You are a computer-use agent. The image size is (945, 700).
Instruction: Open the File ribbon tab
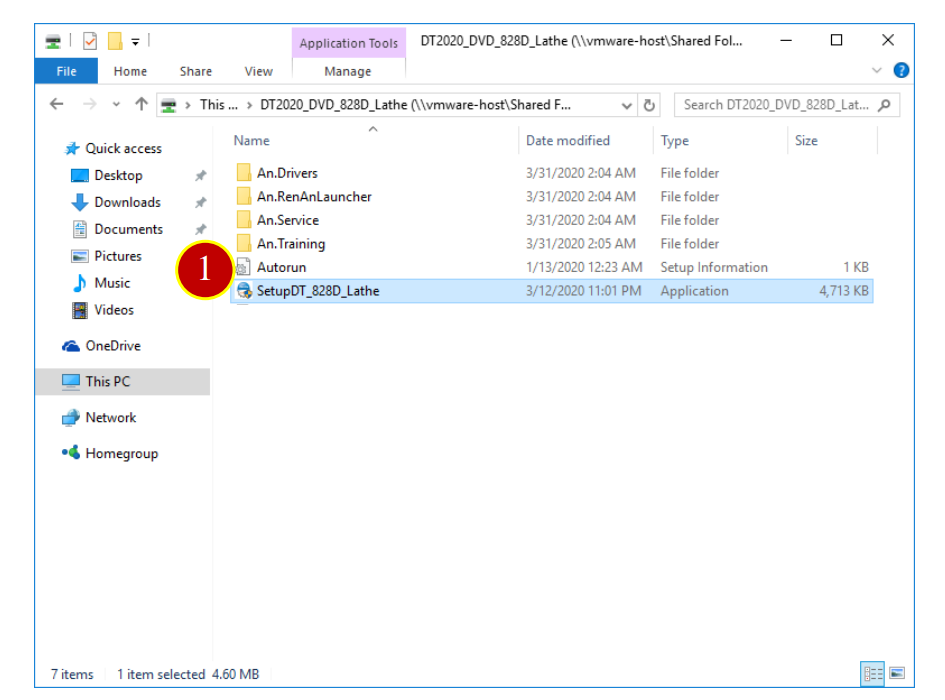tap(66, 71)
